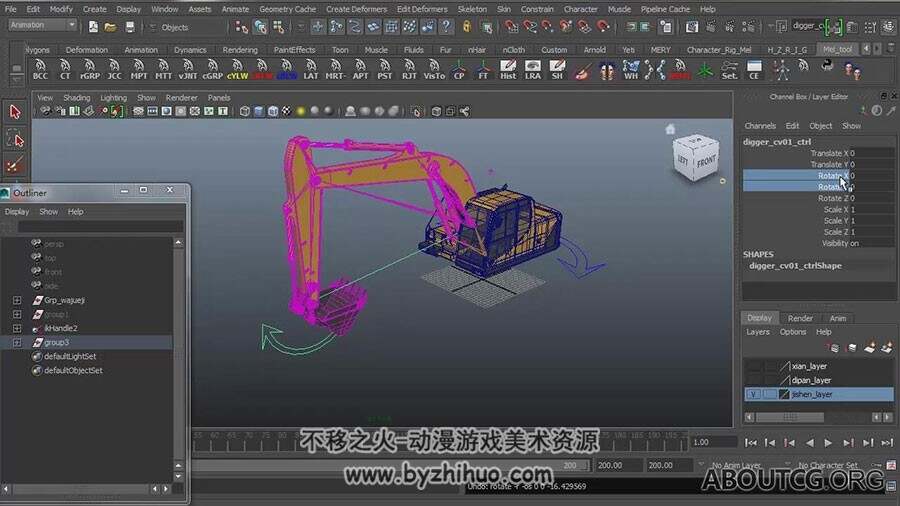Click the Hist shelf icon
The image size is (900, 506).
pos(508,69)
